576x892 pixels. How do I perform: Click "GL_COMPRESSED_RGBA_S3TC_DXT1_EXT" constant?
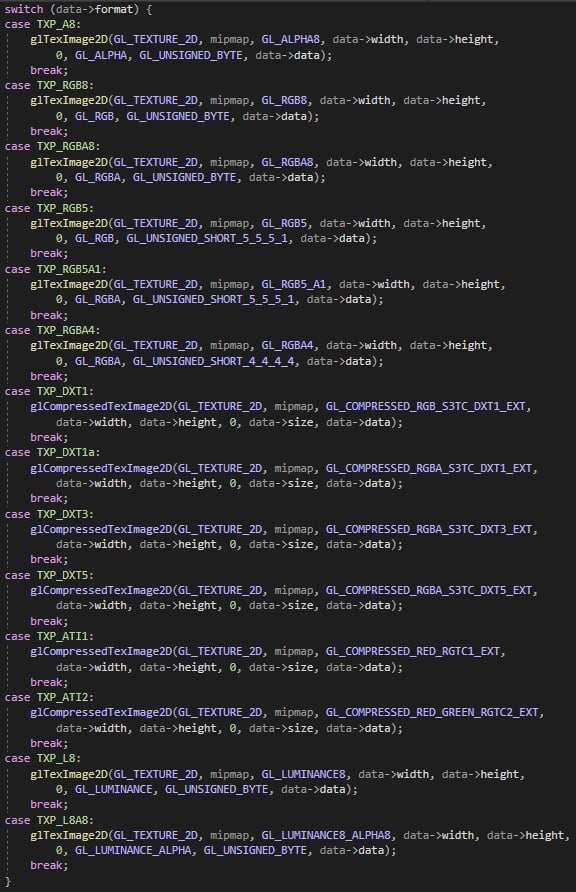coord(429,468)
